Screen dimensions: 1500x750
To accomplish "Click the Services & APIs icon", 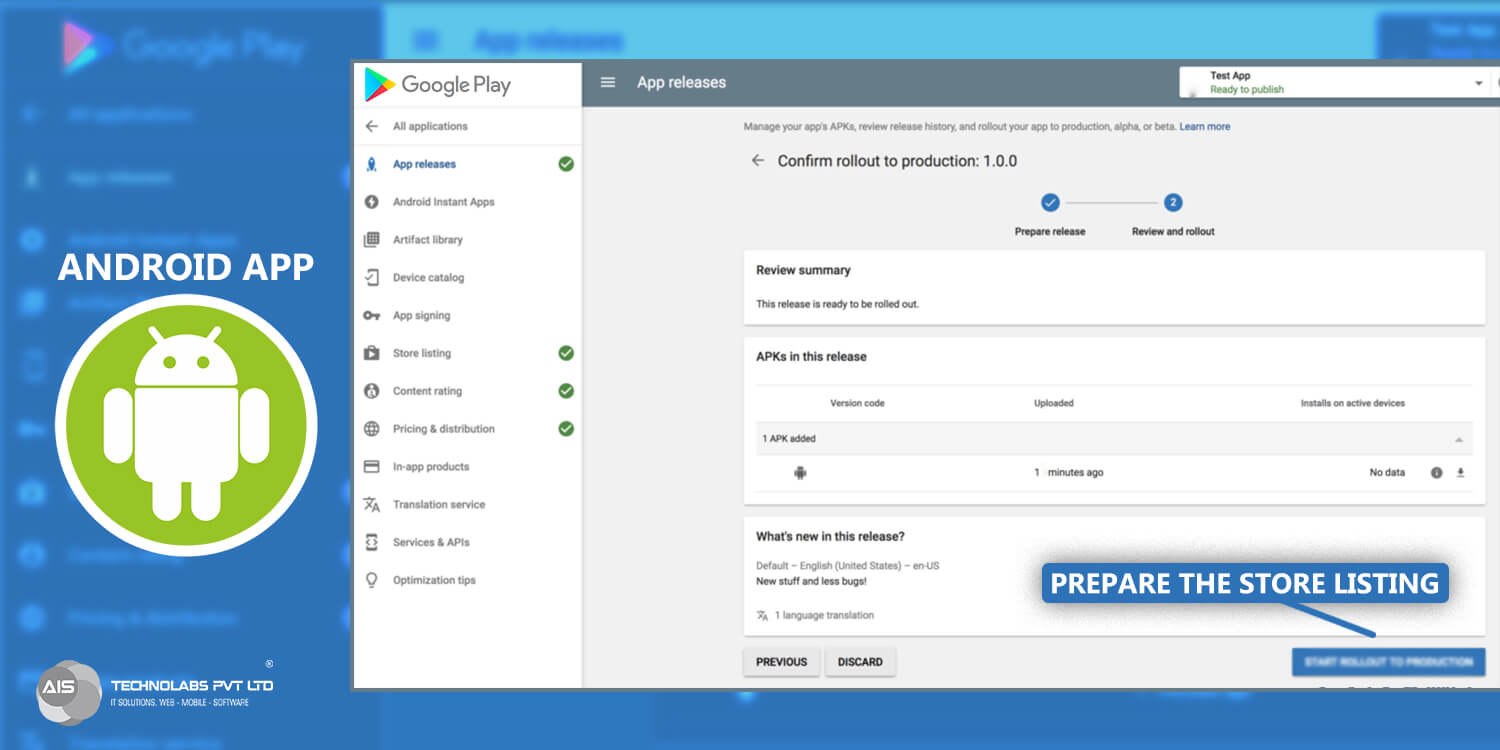I will point(372,542).
